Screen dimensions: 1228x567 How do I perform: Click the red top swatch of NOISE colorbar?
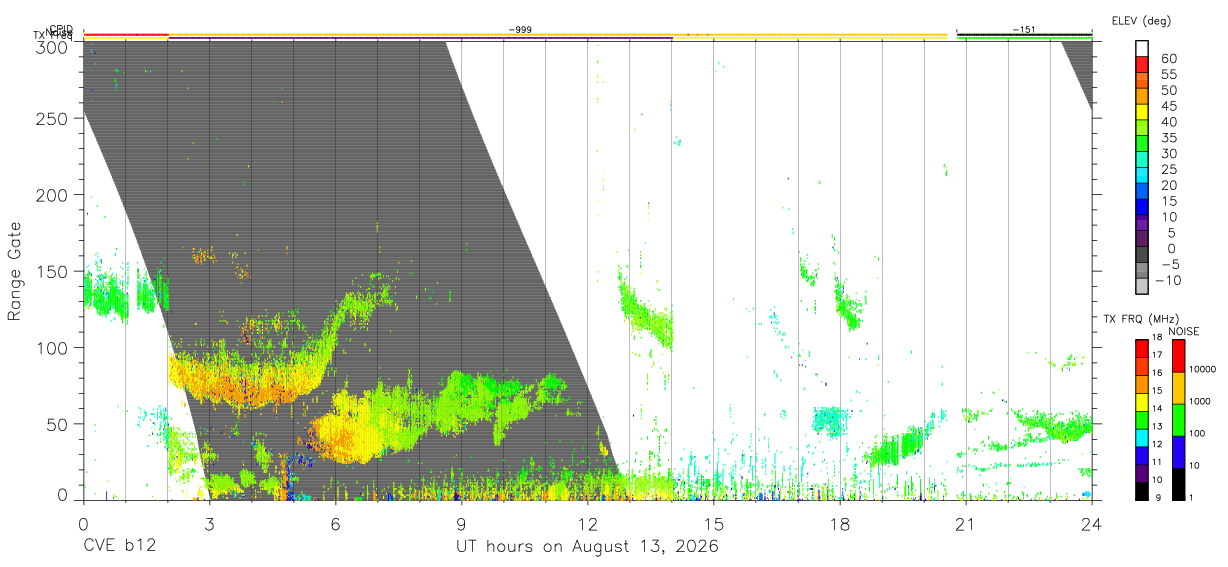point(1178,356)
